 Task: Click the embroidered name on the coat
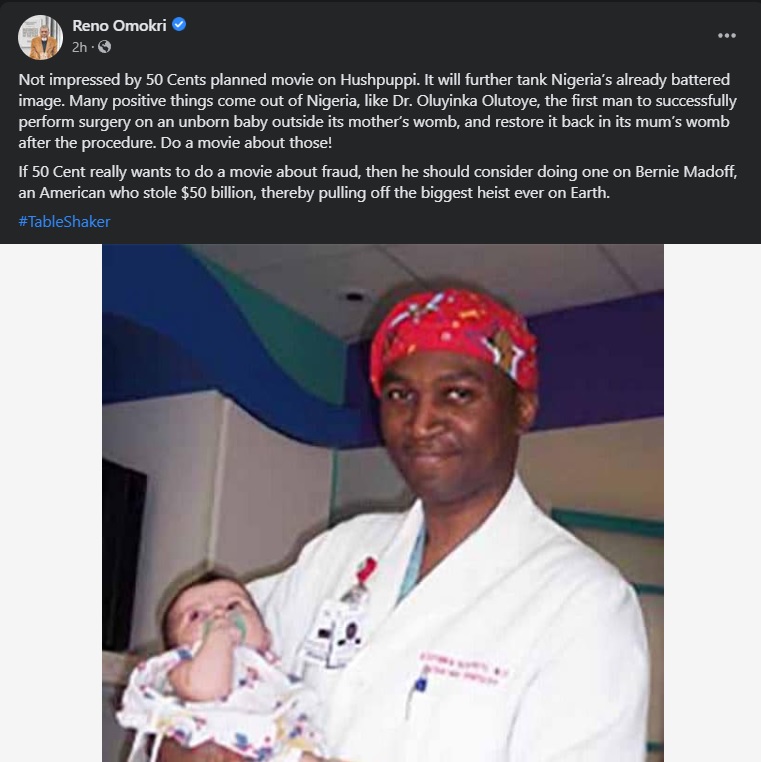point(463,668)
